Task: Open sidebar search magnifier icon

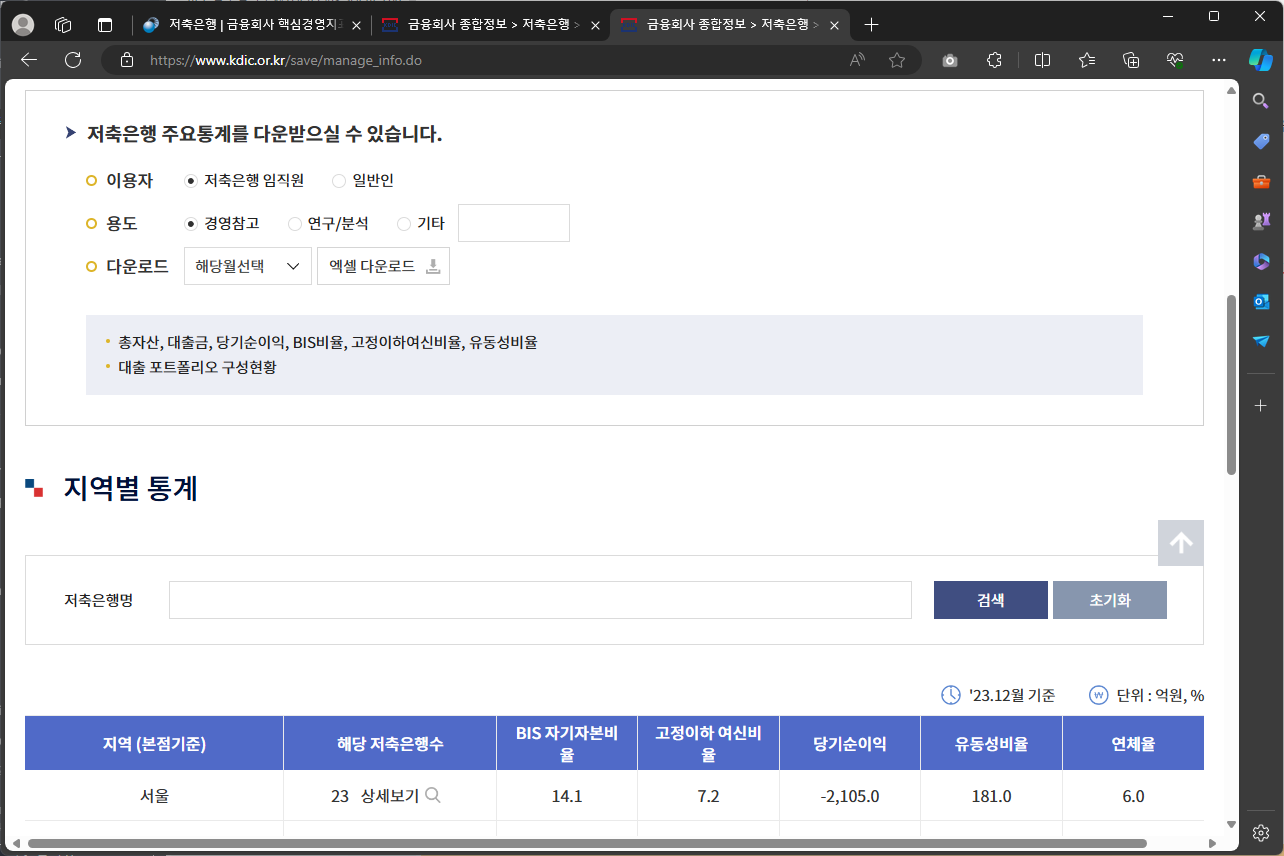Action: (1261, 101)
